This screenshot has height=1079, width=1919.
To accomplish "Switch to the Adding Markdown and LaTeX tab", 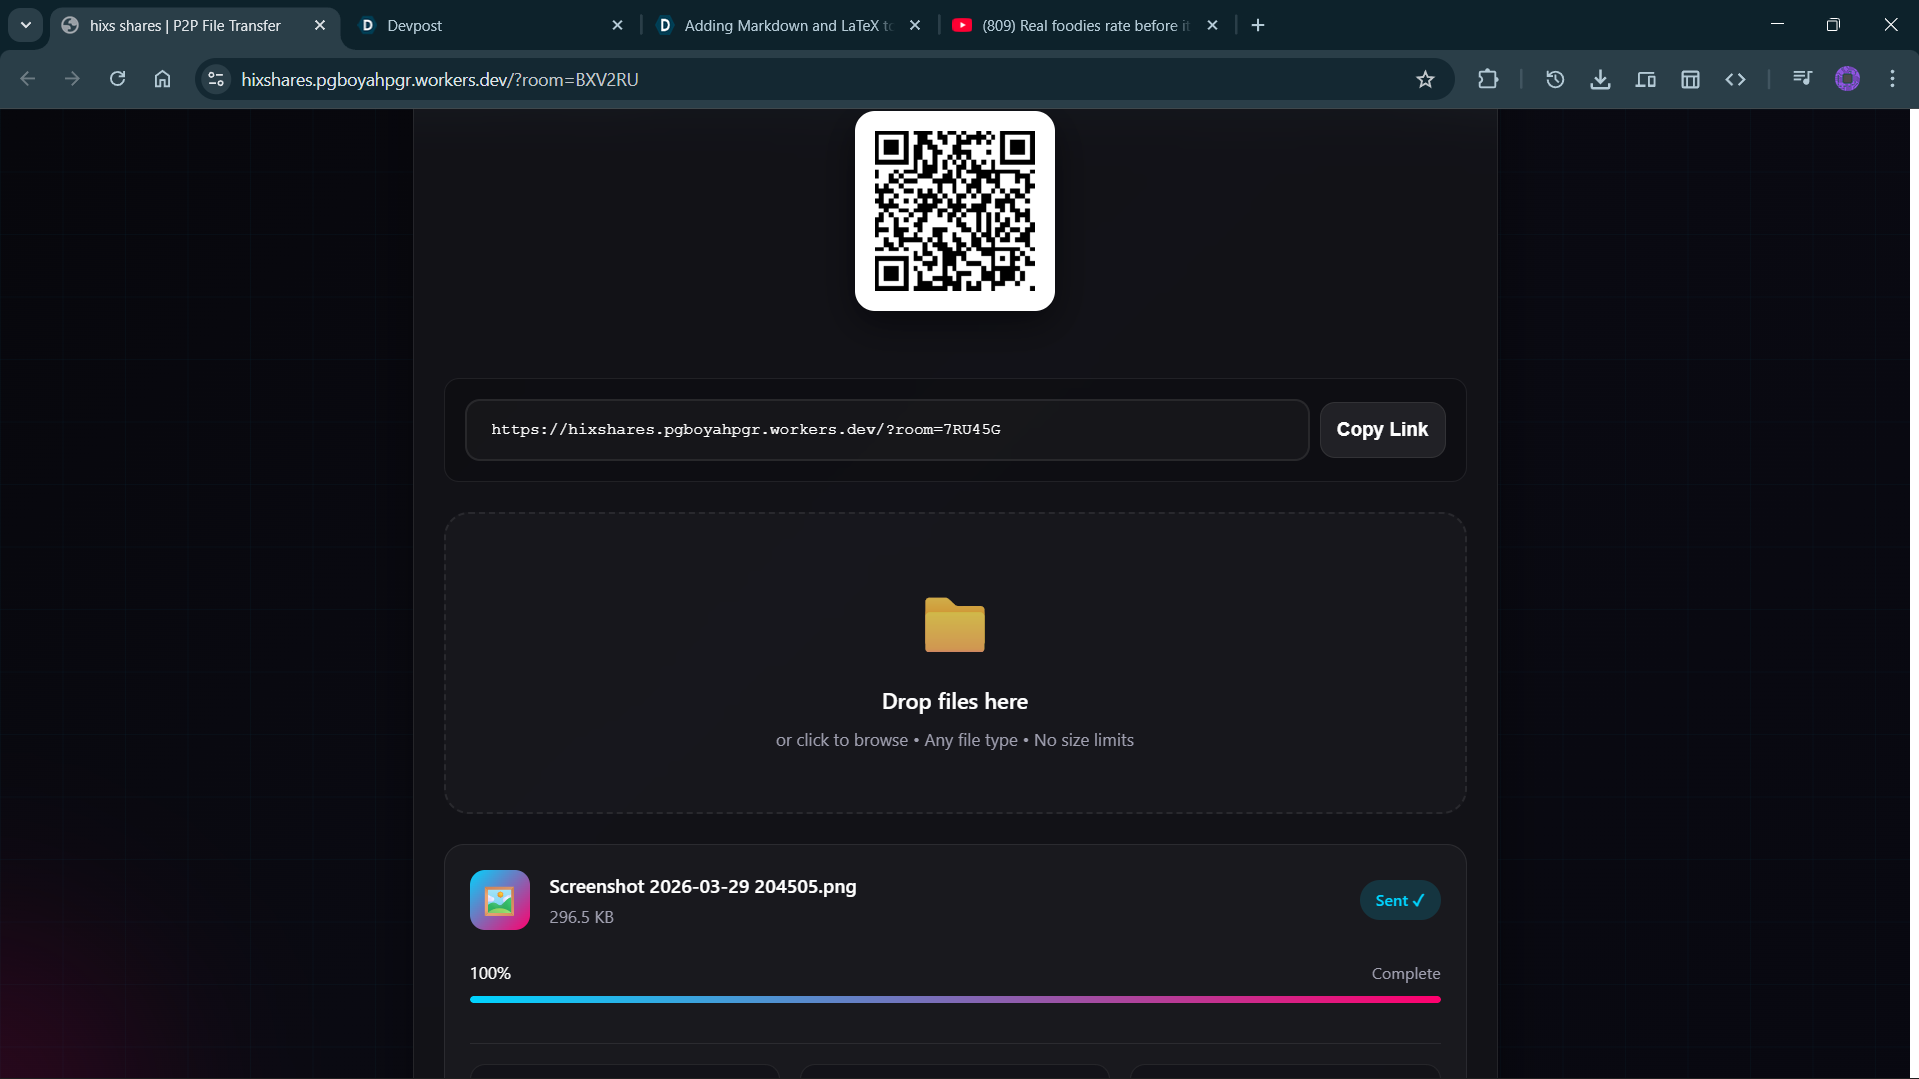I will click(x=788, y=25).
